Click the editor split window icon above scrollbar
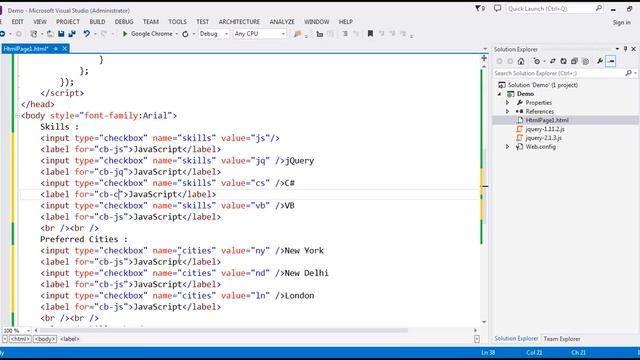This screenshot has height=360, width=640. [x=484, y=59]
